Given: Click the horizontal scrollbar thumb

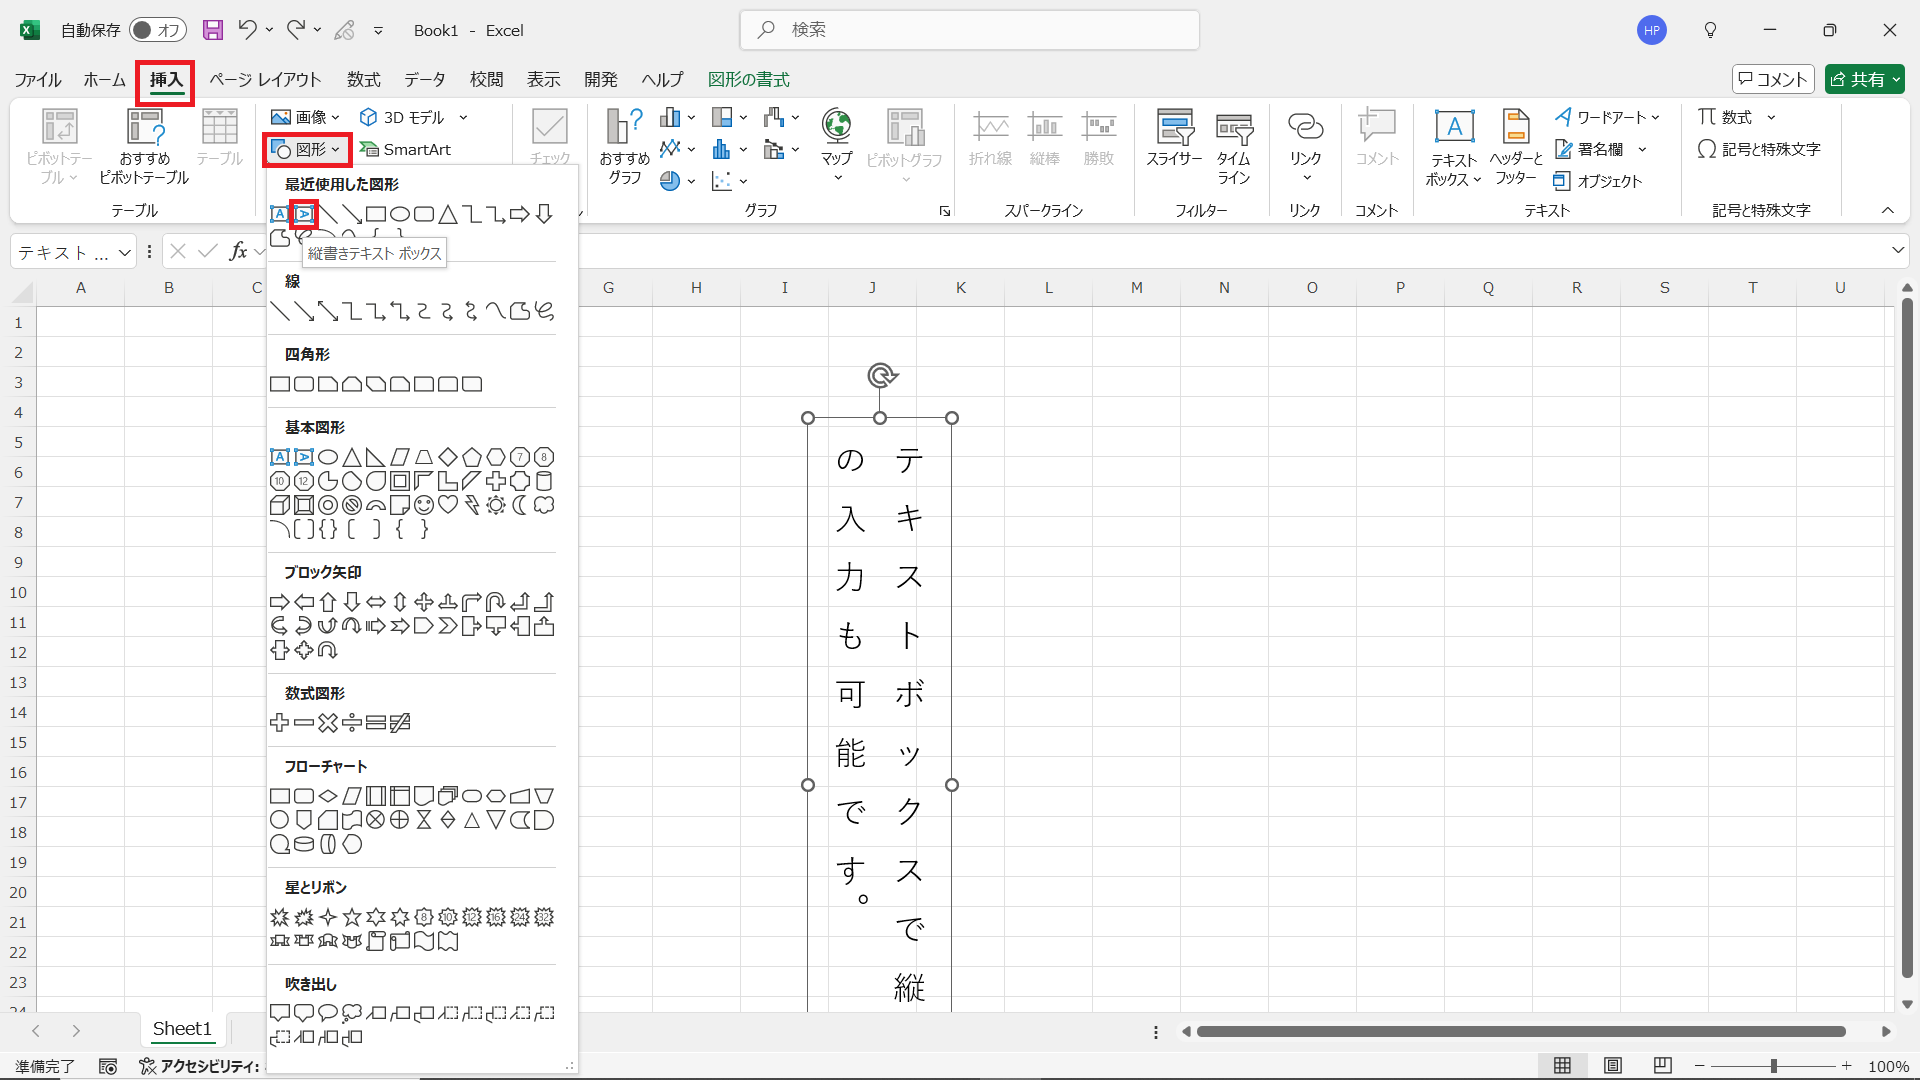Looking at the screenshot, I should coord(1521,1031).
